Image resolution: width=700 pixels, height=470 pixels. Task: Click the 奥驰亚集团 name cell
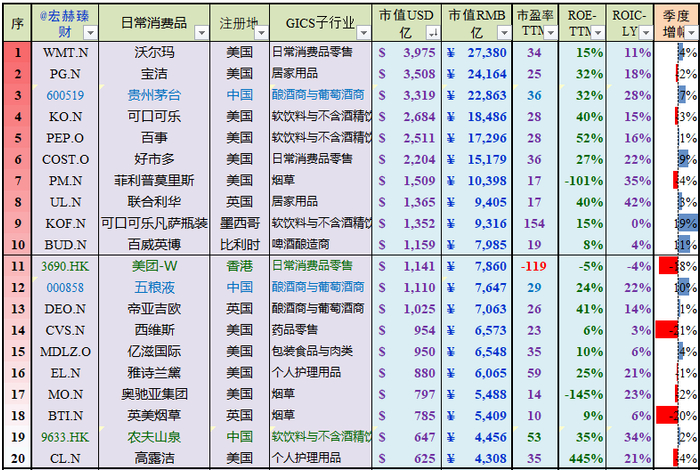coord(154,395)
